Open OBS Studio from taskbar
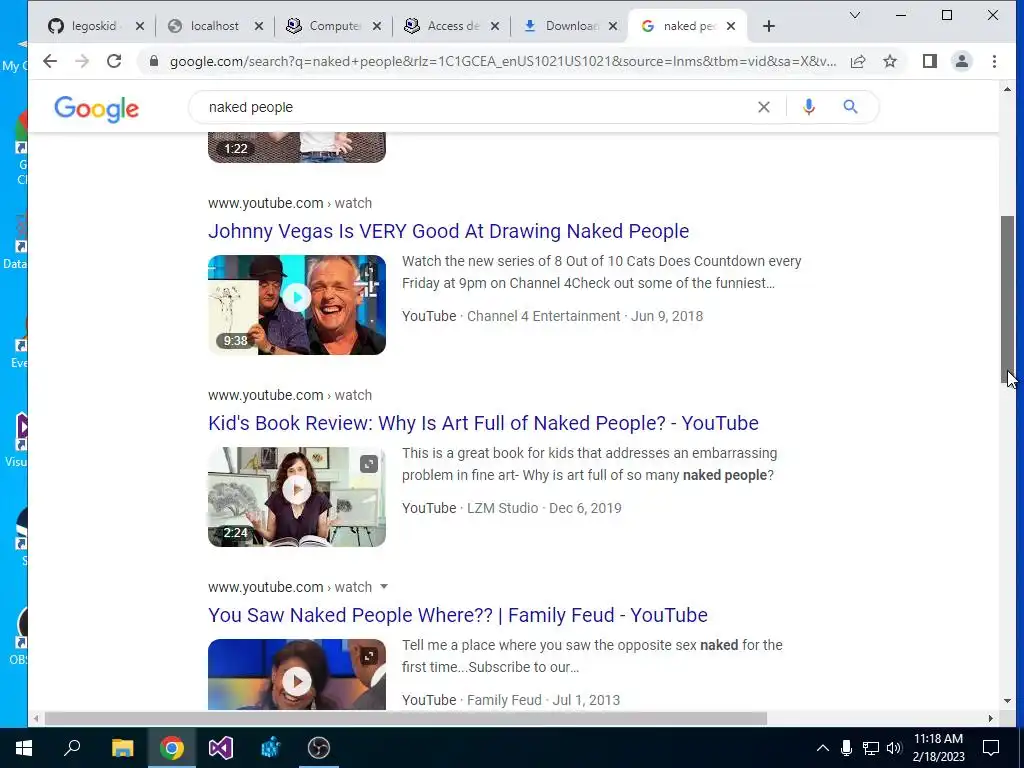This screenshot has height=768, width=1024. coord(319,748)
